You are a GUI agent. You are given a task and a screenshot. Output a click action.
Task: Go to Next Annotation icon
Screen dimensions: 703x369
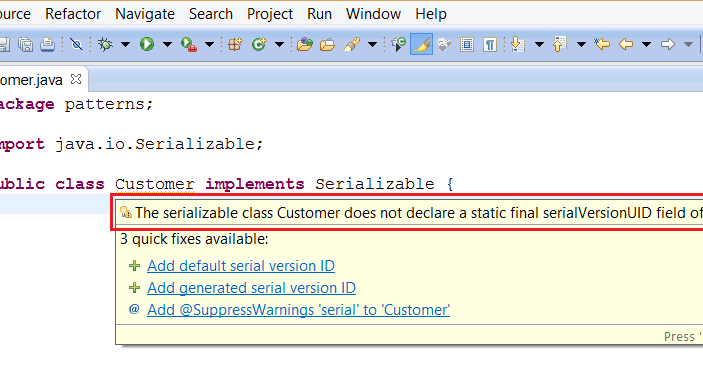(517, 44)
